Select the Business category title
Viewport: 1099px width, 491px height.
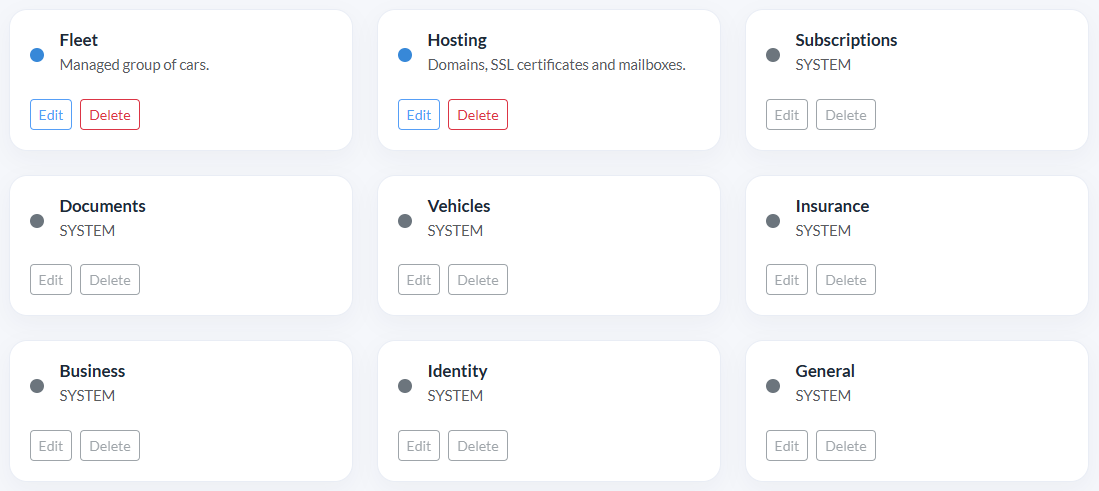coord(93,371)
